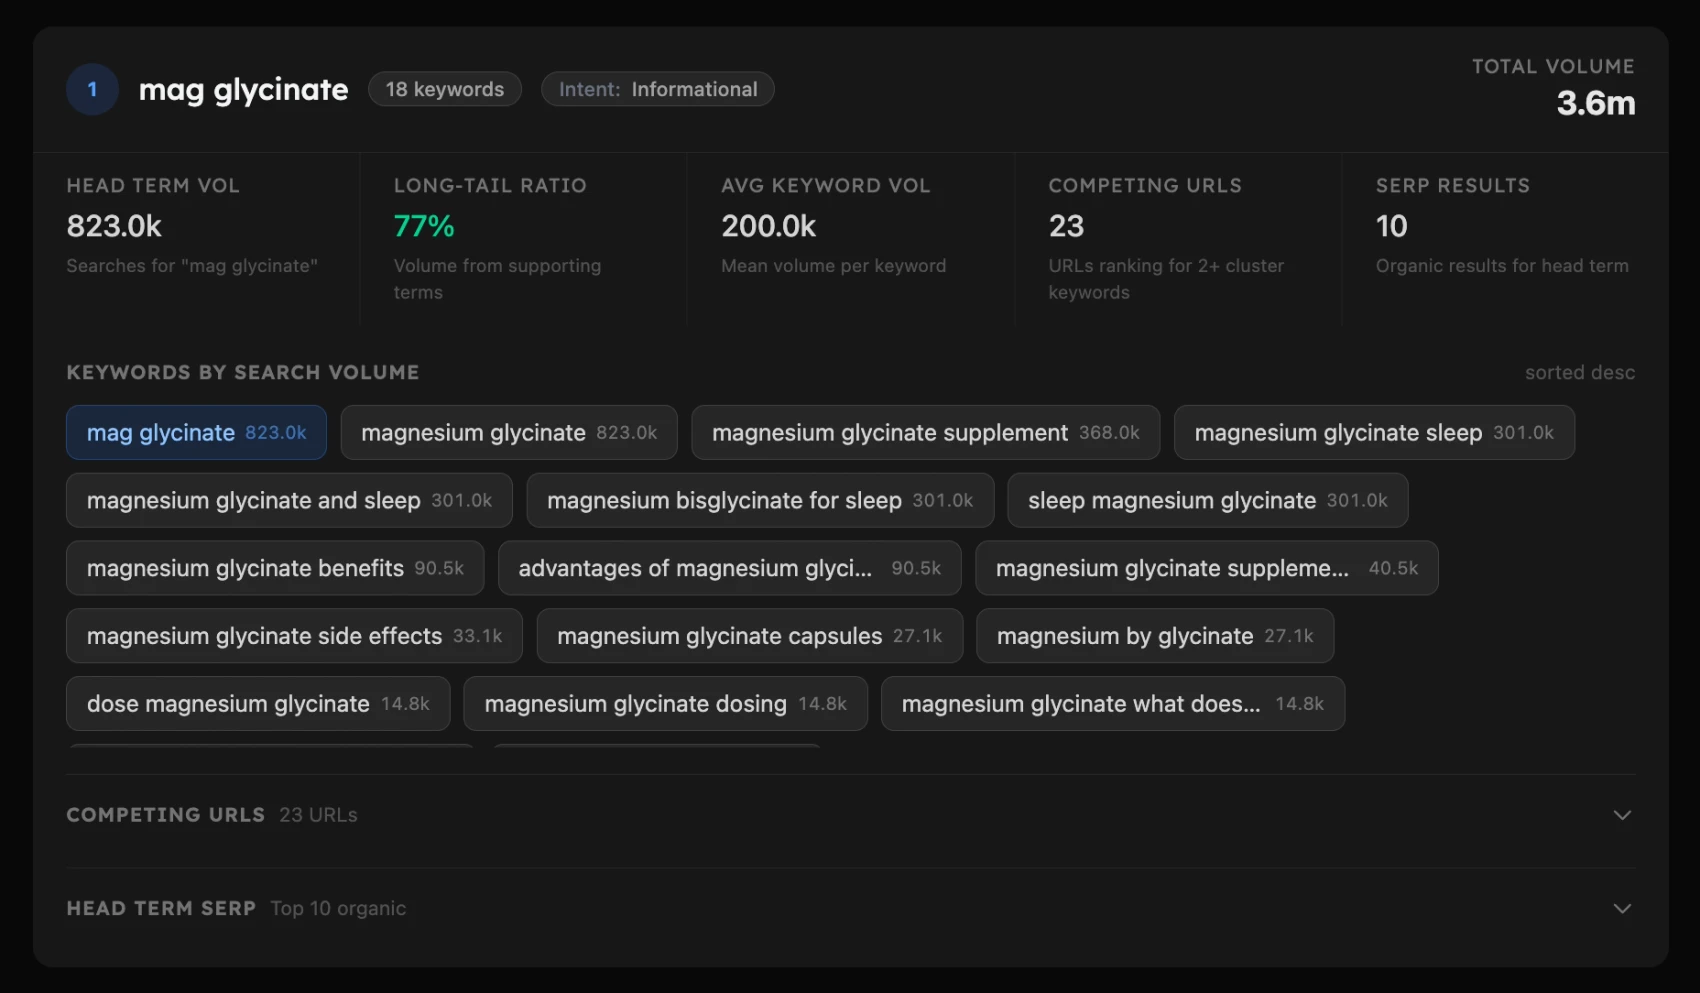
Task: Click the Head Term Vol 823.0k value
Action: [114, 226]
